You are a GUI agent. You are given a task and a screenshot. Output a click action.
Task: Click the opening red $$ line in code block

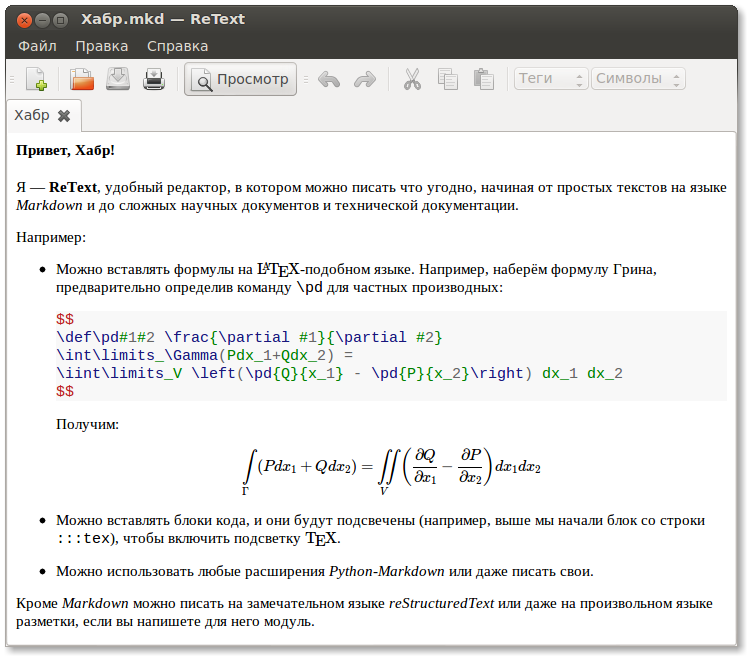pos(65,319)
